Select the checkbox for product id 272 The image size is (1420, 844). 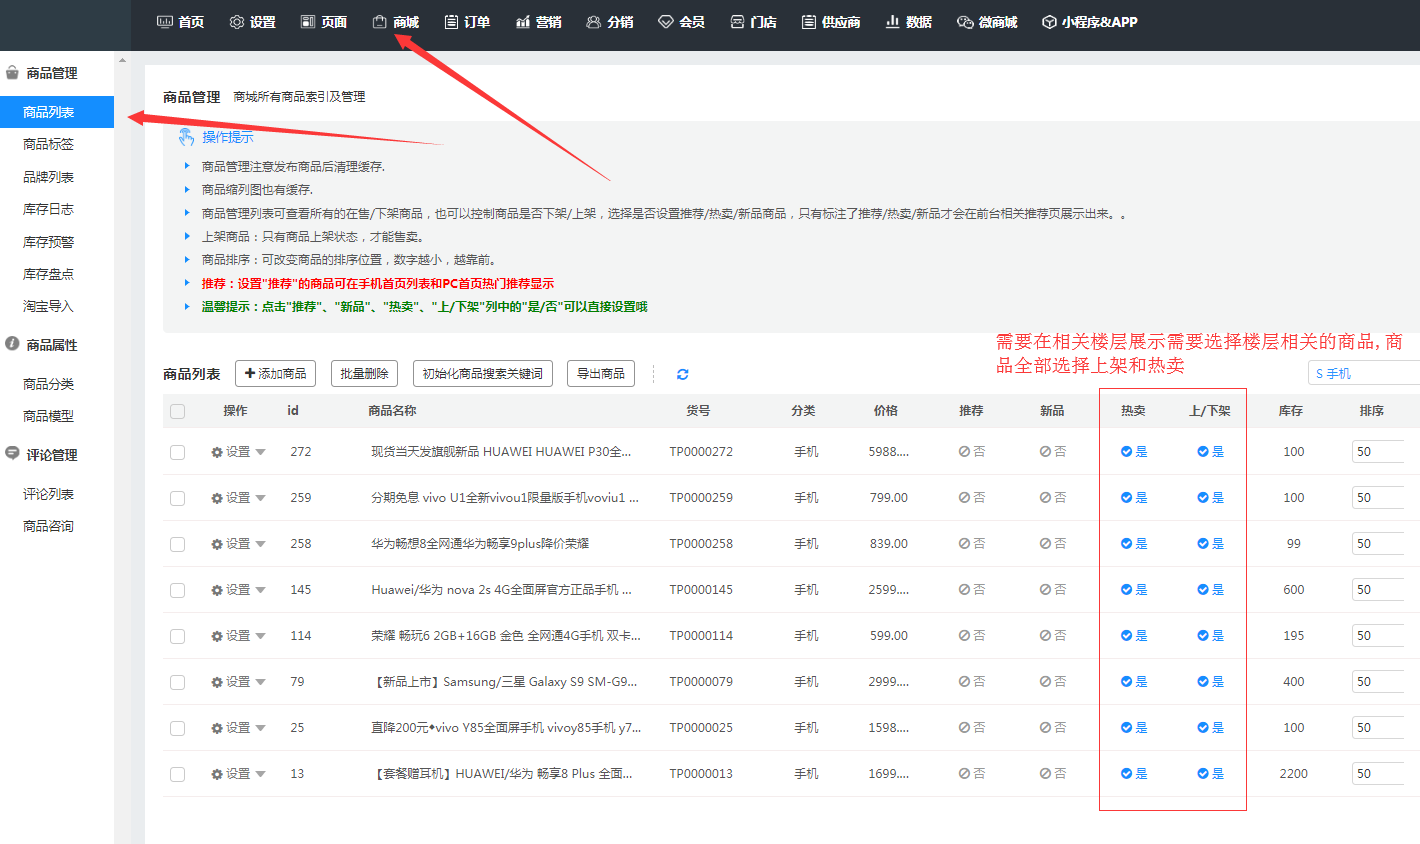tap(178, 452)
